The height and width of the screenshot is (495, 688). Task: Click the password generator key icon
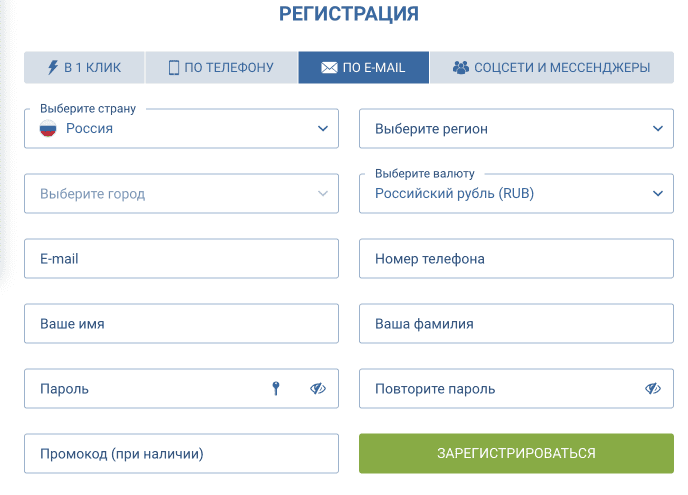pos(277,389)
